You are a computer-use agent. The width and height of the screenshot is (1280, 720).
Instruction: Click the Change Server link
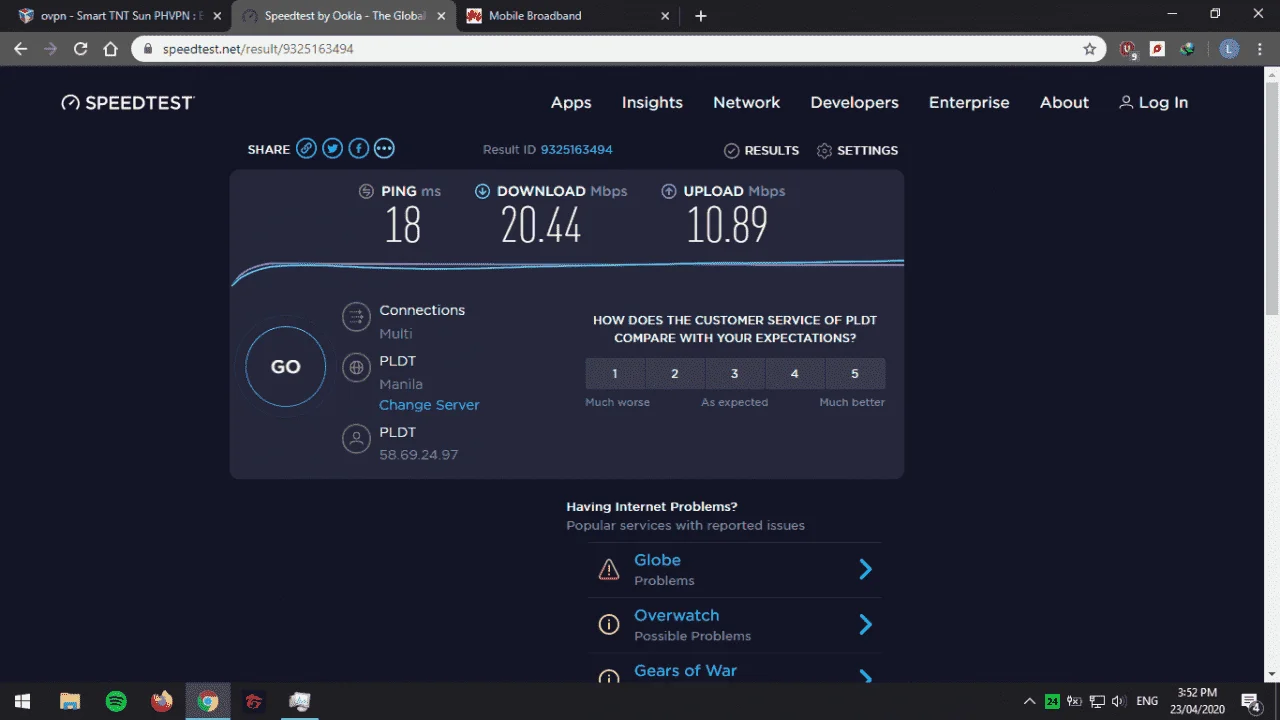(429, 405)
